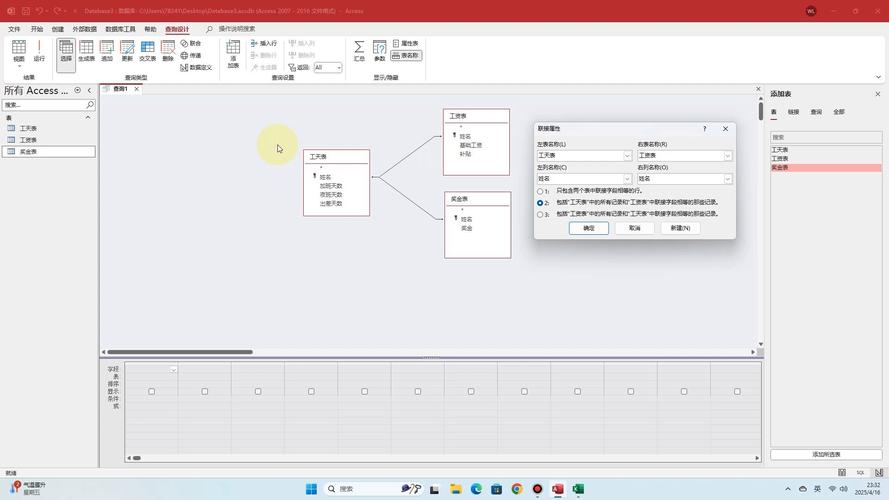This screenshot has width=889, height=500.
Task: Toggle the 汇总 (Totals) sigma icon
Action: 359,51
